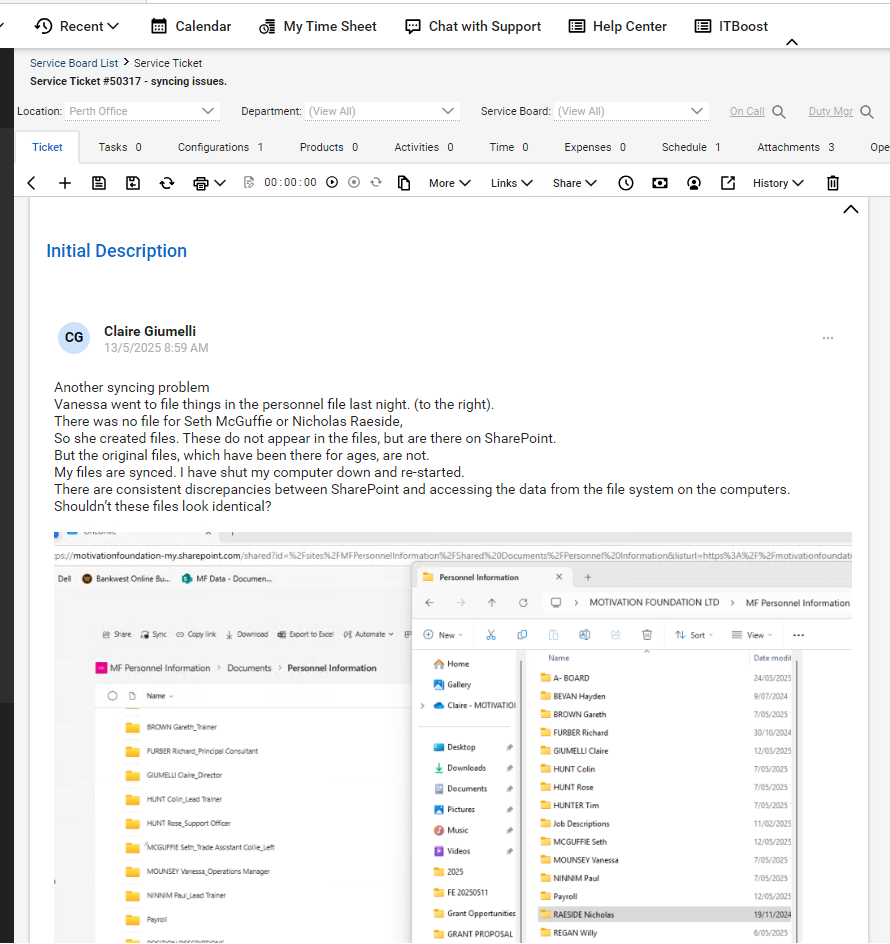Click the CG avatar of Claire Giumelli
Image resolution: width=890 pixels, height=944 pixels.
74,338
